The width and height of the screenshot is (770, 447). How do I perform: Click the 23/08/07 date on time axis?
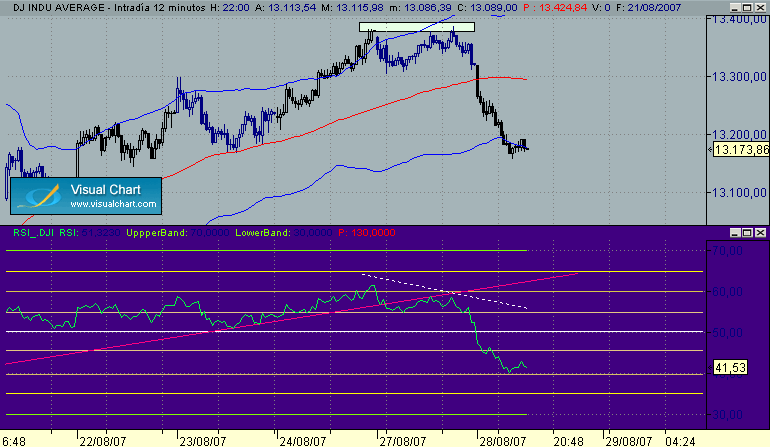coord(203,441)
